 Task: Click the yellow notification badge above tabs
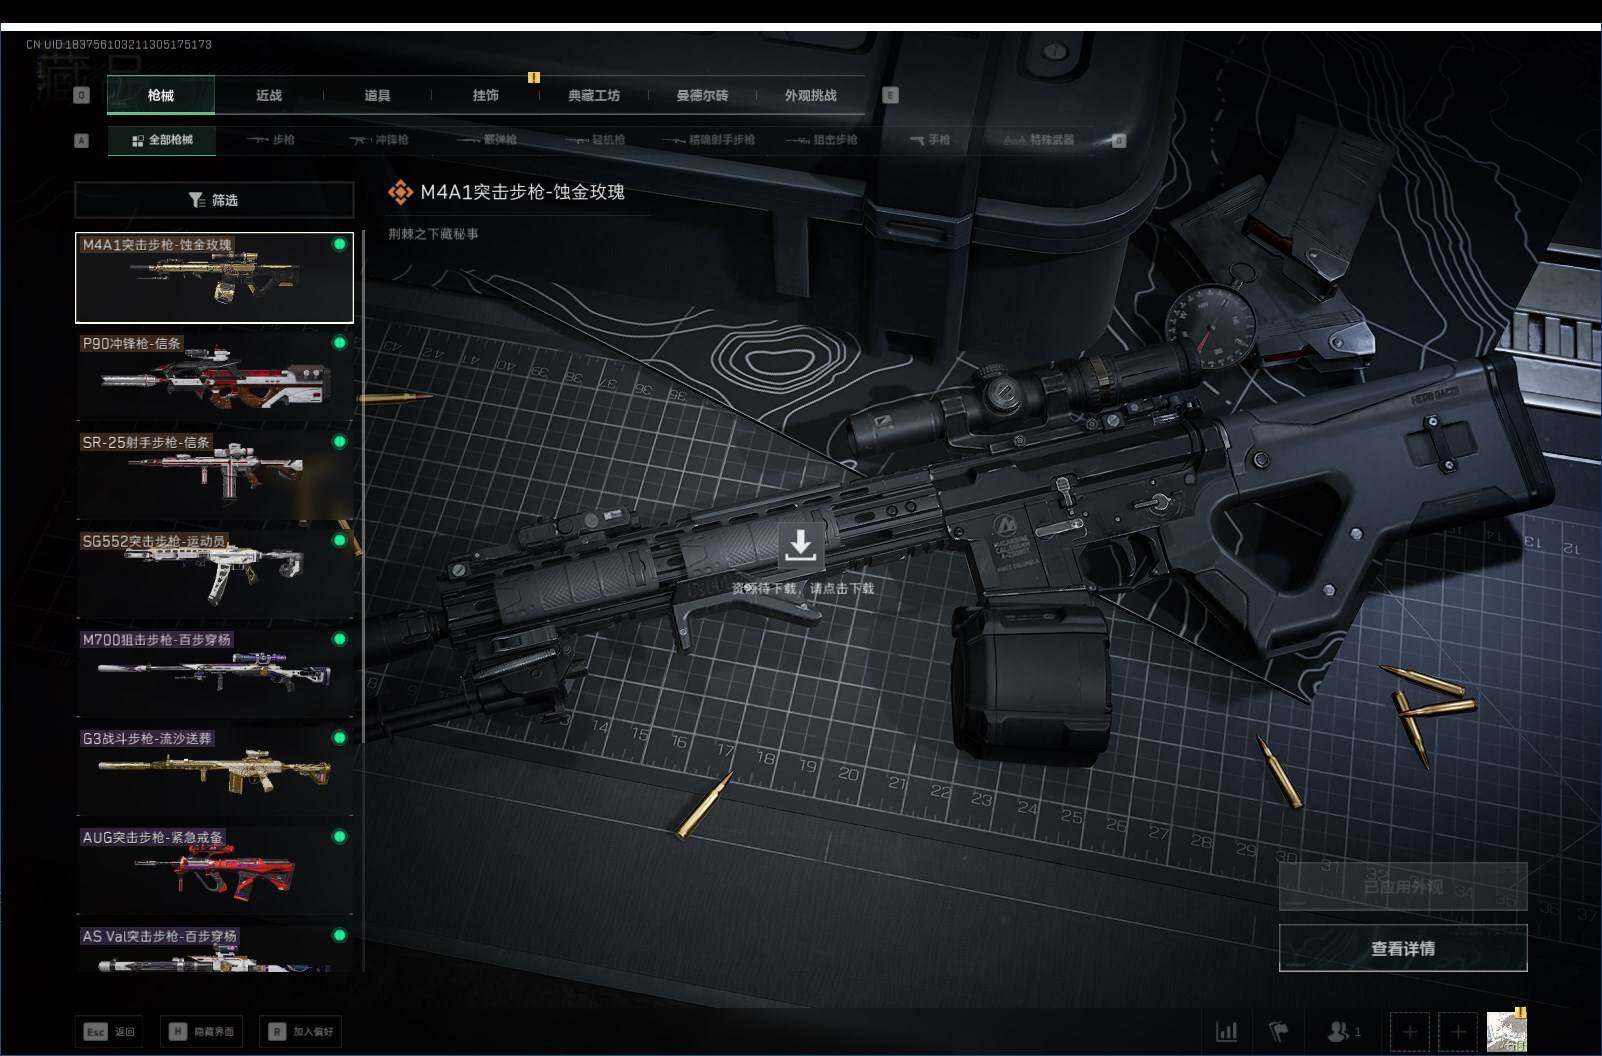tap(534, 77)
